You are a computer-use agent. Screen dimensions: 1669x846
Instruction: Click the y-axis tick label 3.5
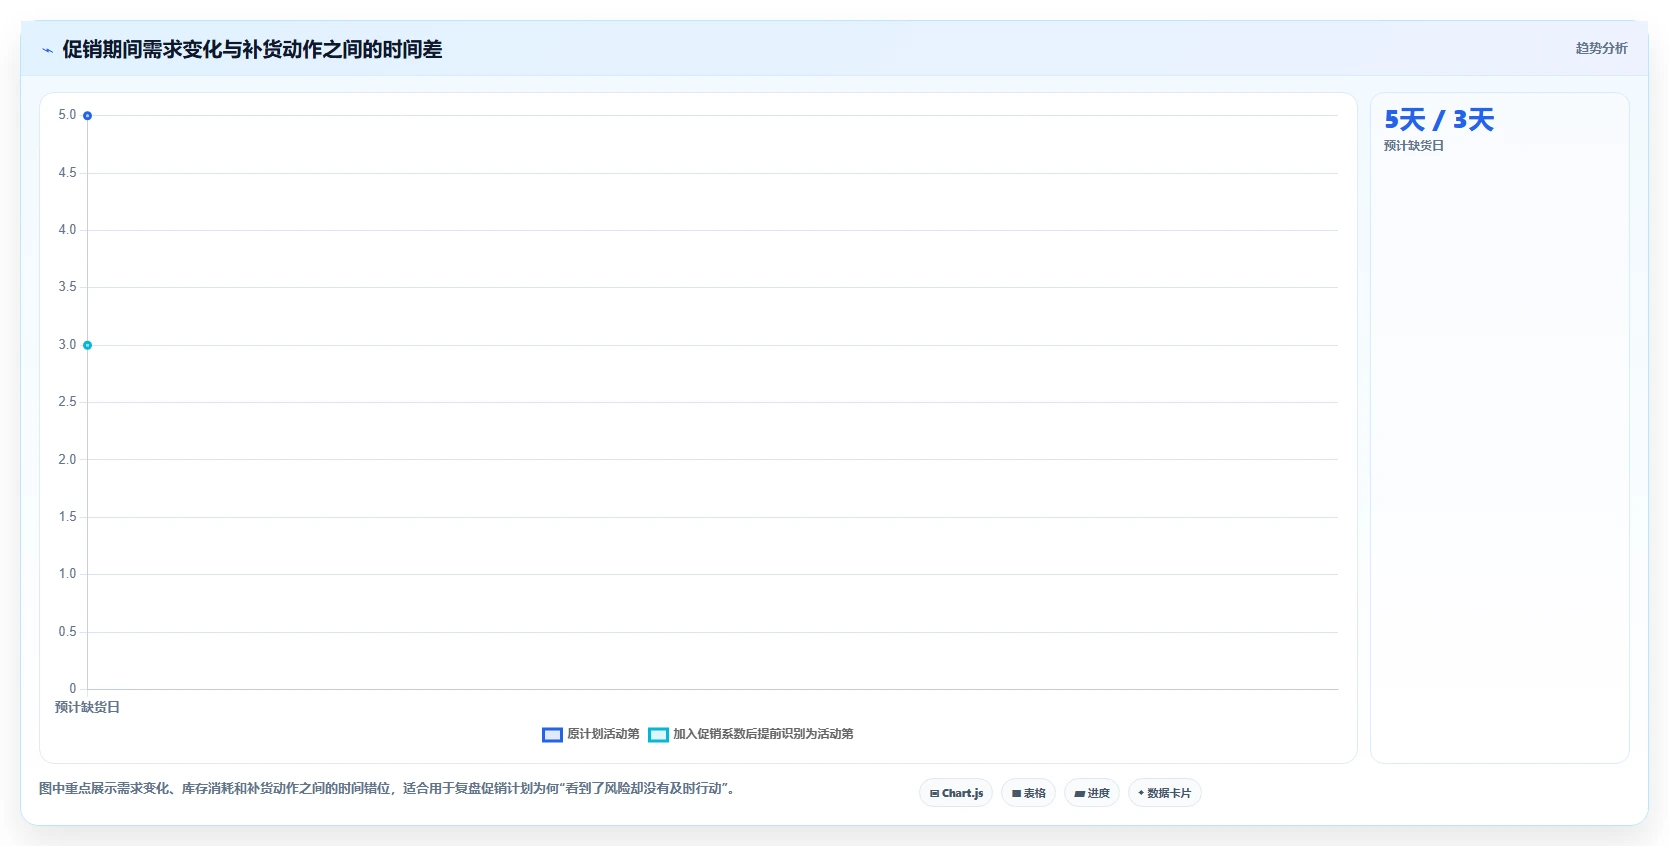click(x=67, y=287)
